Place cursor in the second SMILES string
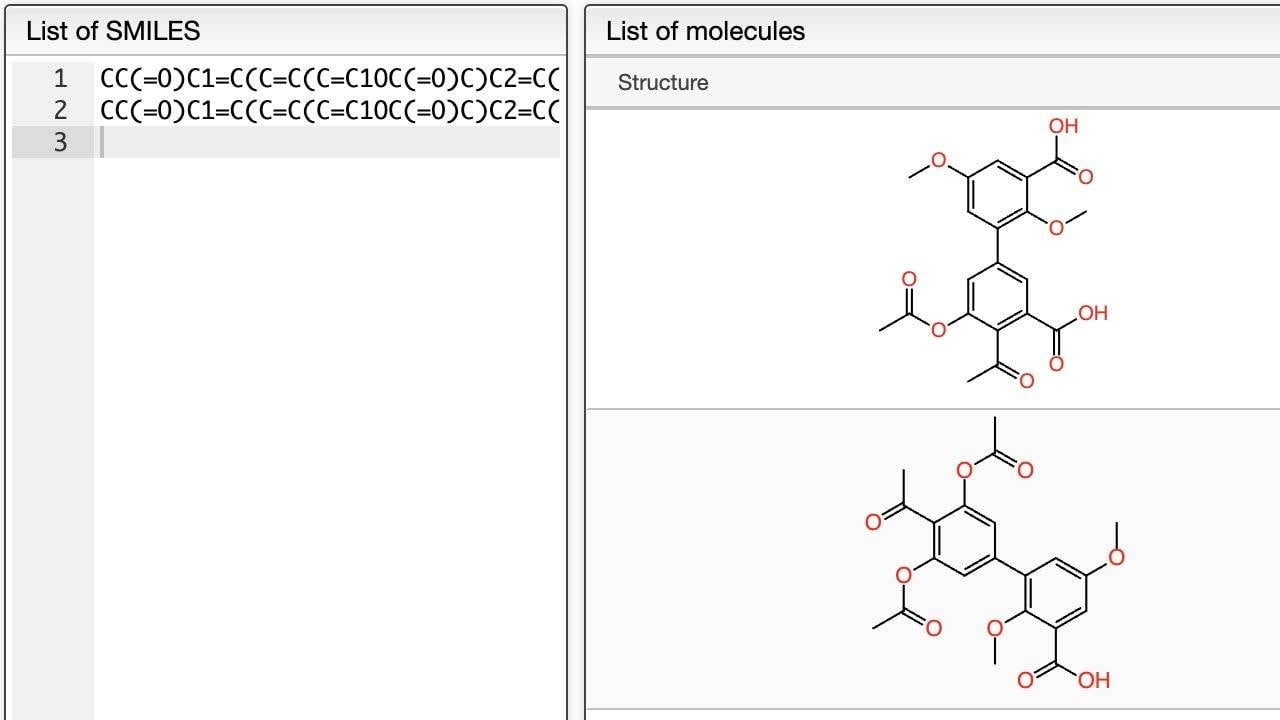Viewport: 1280px width, 720px height. 328,110
